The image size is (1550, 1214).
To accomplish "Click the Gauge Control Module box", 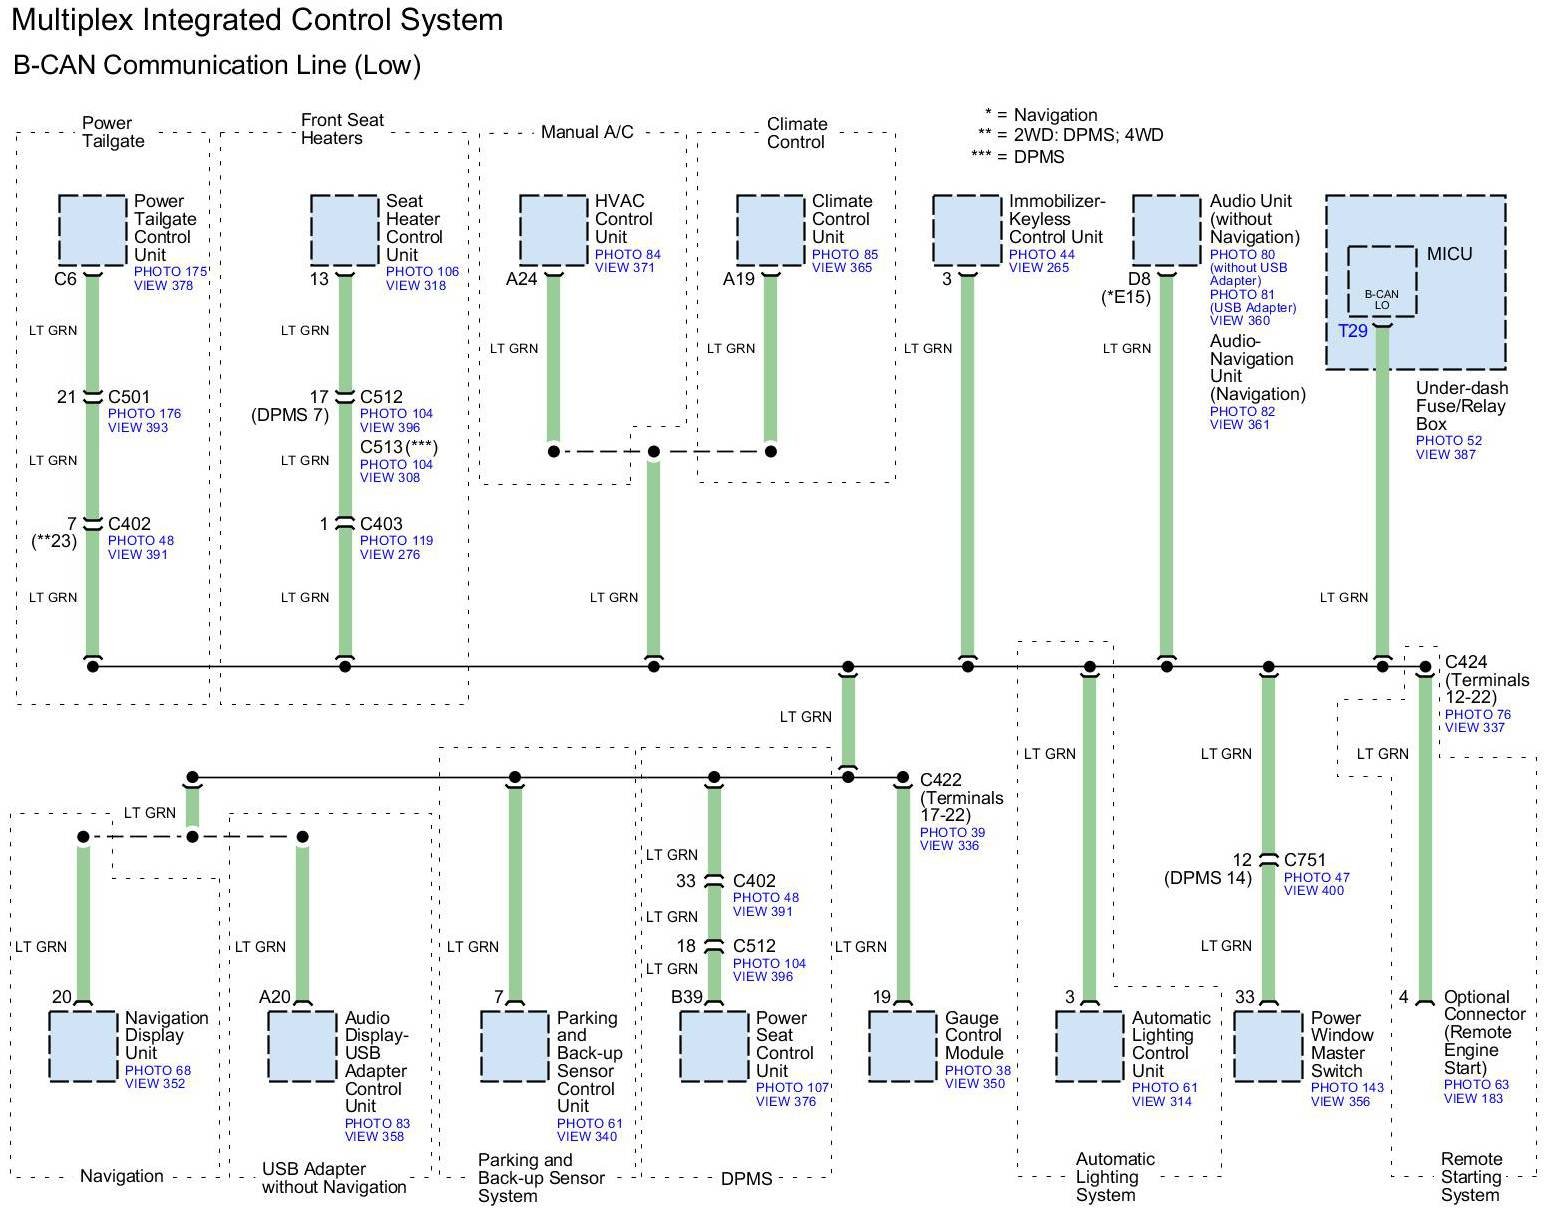I will coord(902,1046).
